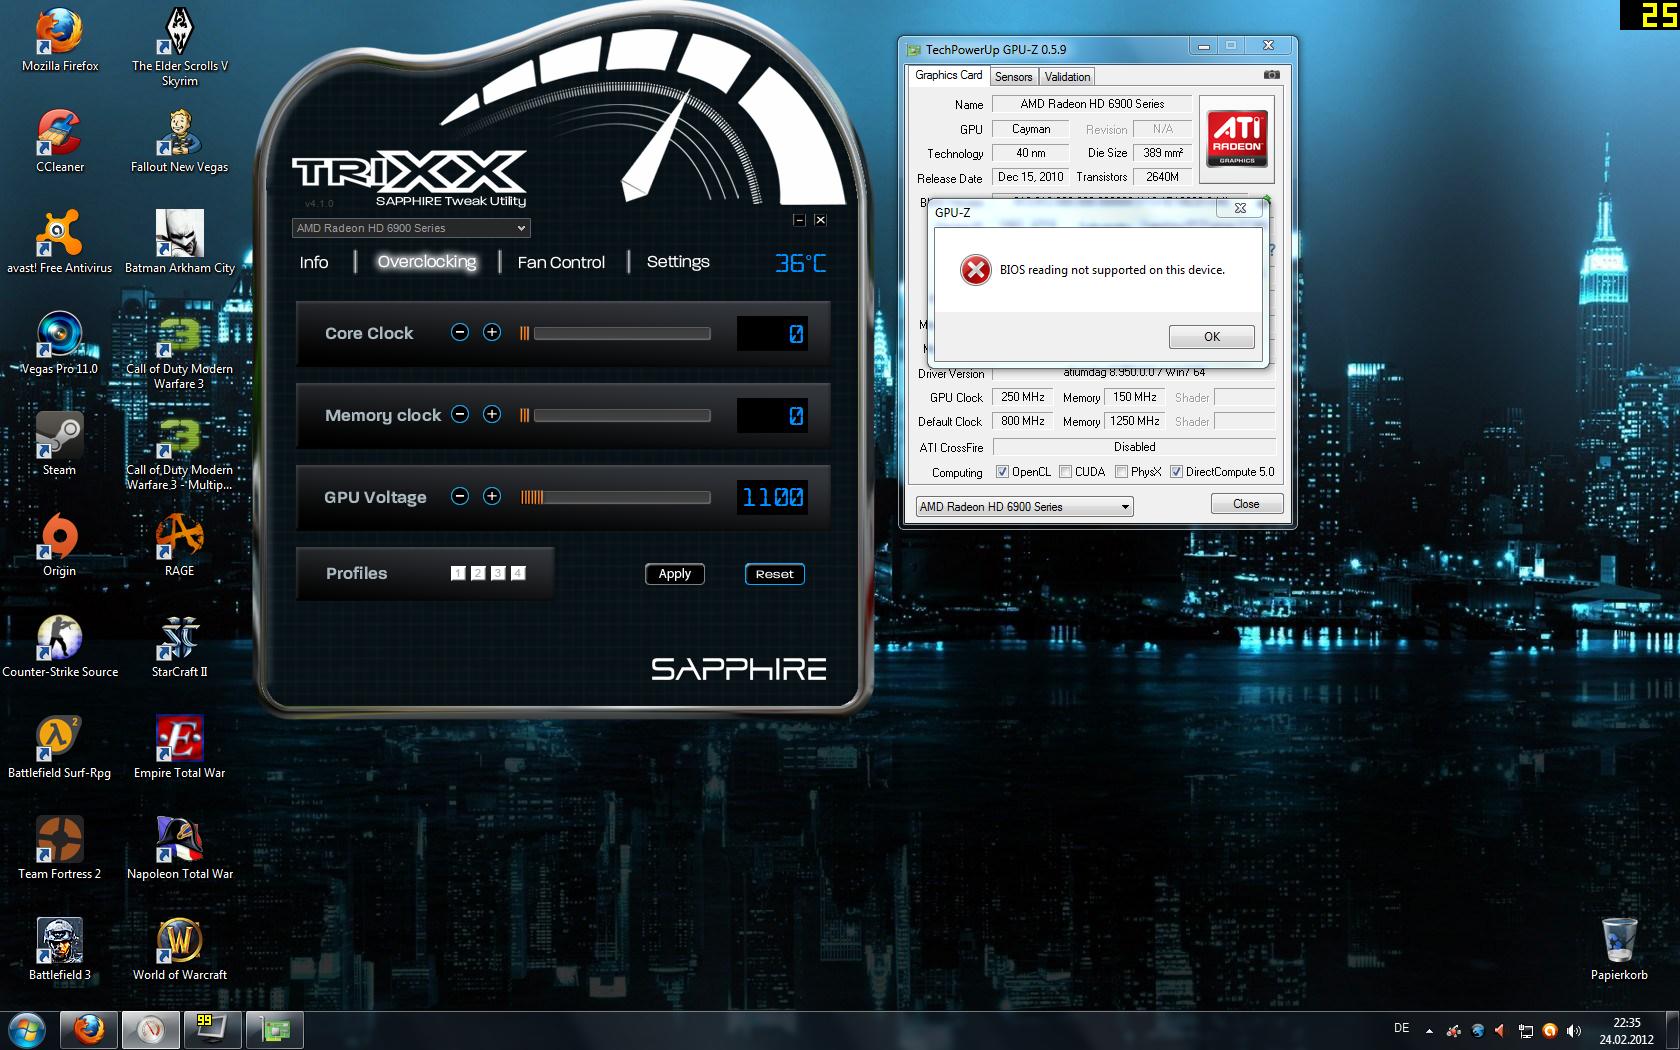Select profile slot 4 in TRIXX
Screen dimensions: 1680x1050
[x=518, y=573]
